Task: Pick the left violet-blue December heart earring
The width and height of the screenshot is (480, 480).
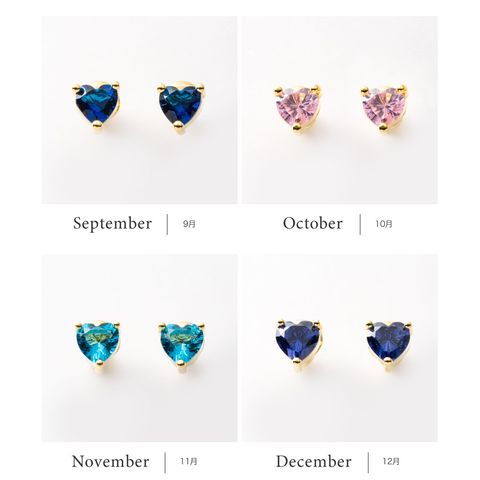Action: 299,342
